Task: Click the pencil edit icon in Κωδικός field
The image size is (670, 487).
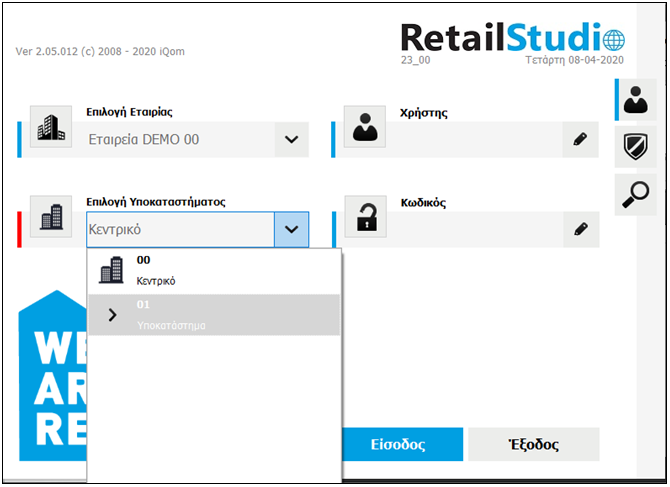Action: coord(580,229)
